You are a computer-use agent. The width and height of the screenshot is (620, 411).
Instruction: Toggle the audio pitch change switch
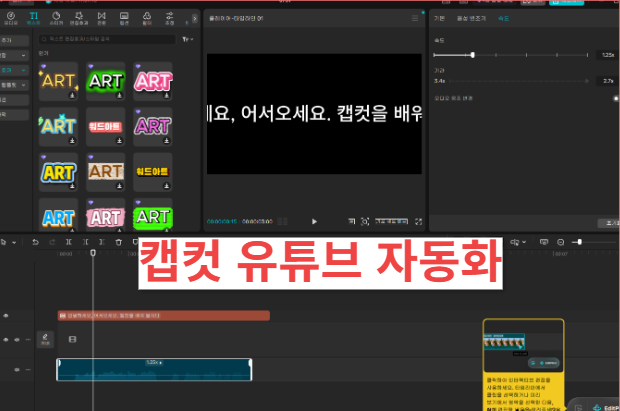[x=616, y=98]
